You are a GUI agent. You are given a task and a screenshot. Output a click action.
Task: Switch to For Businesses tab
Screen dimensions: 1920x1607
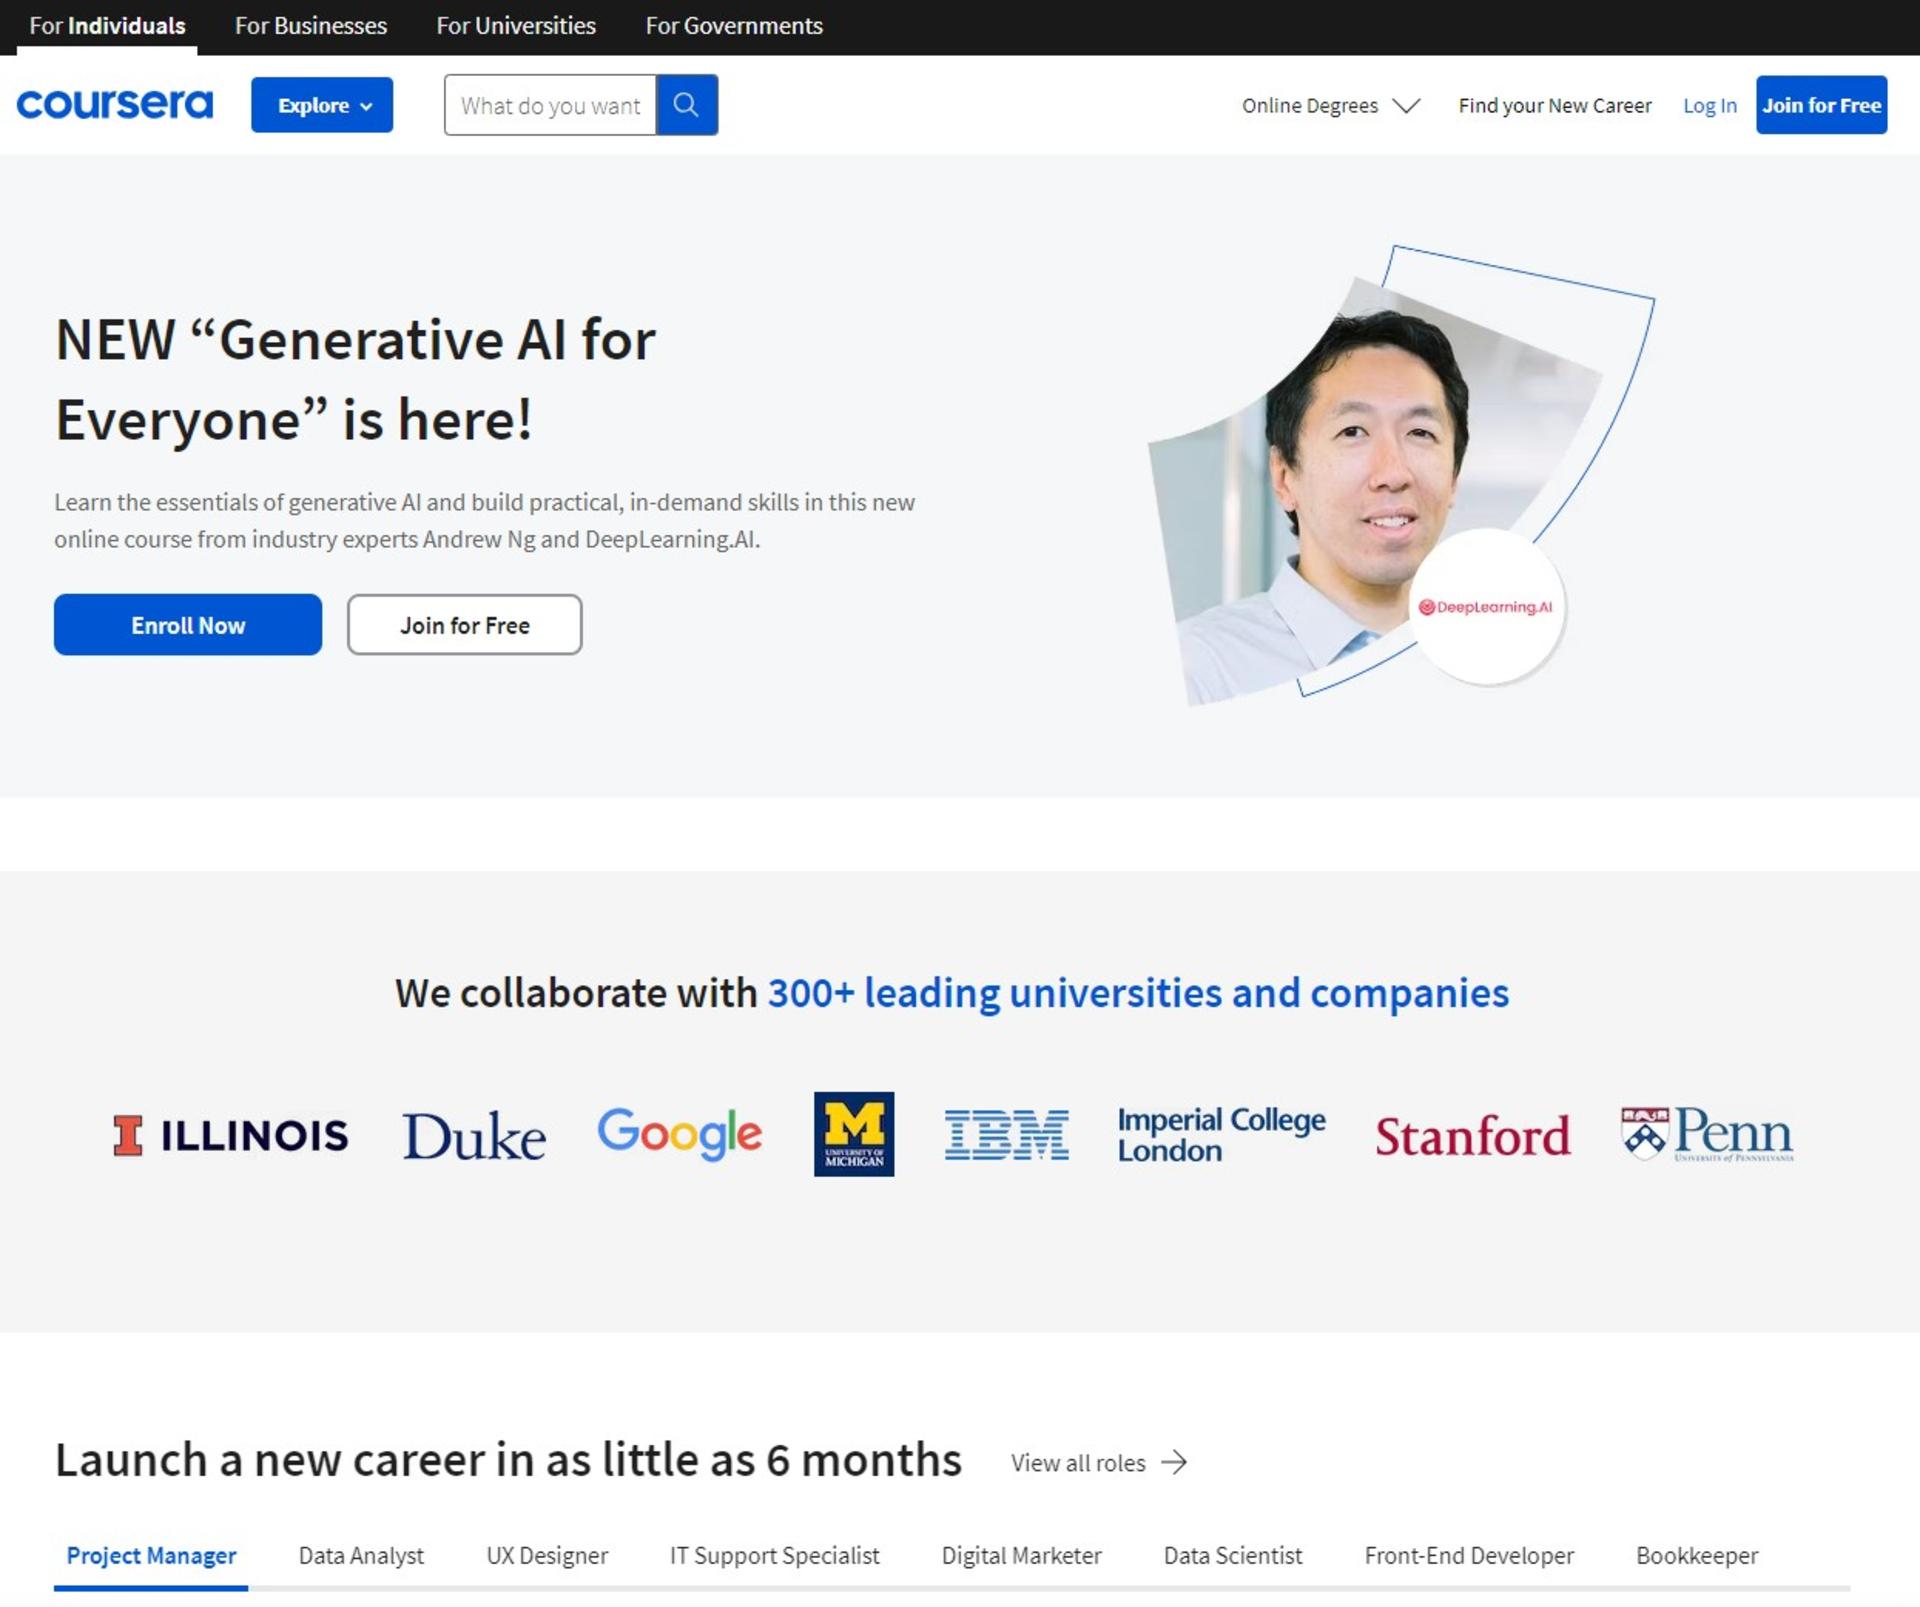coord(311,26)
